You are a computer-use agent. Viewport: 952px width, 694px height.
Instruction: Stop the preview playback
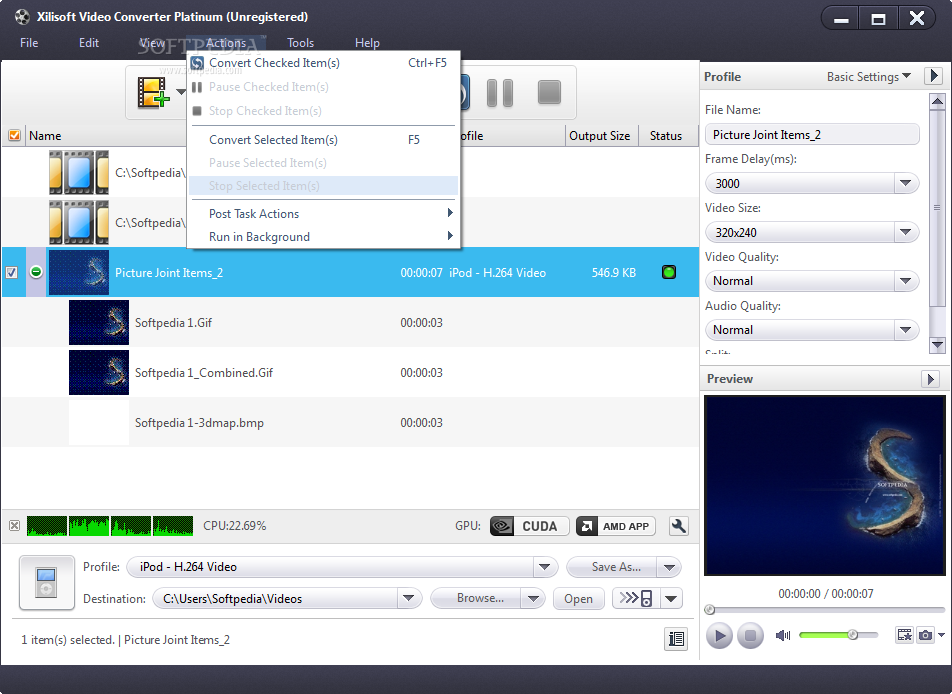pos(750,636)
